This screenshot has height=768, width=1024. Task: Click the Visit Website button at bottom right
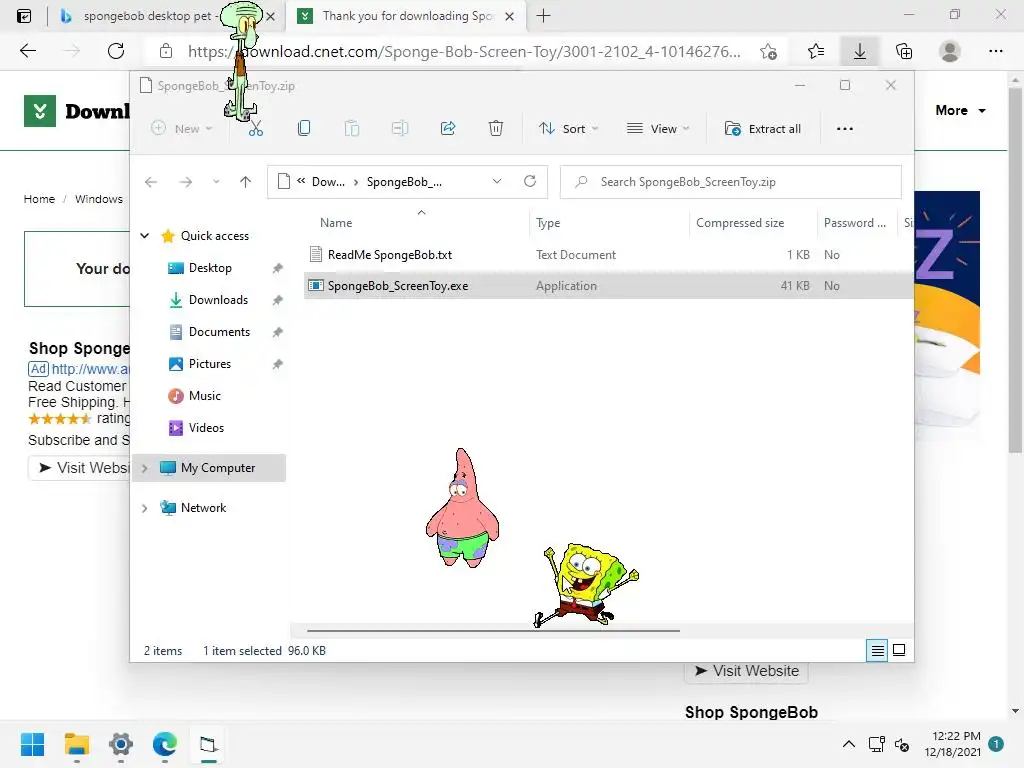point(746,671)
